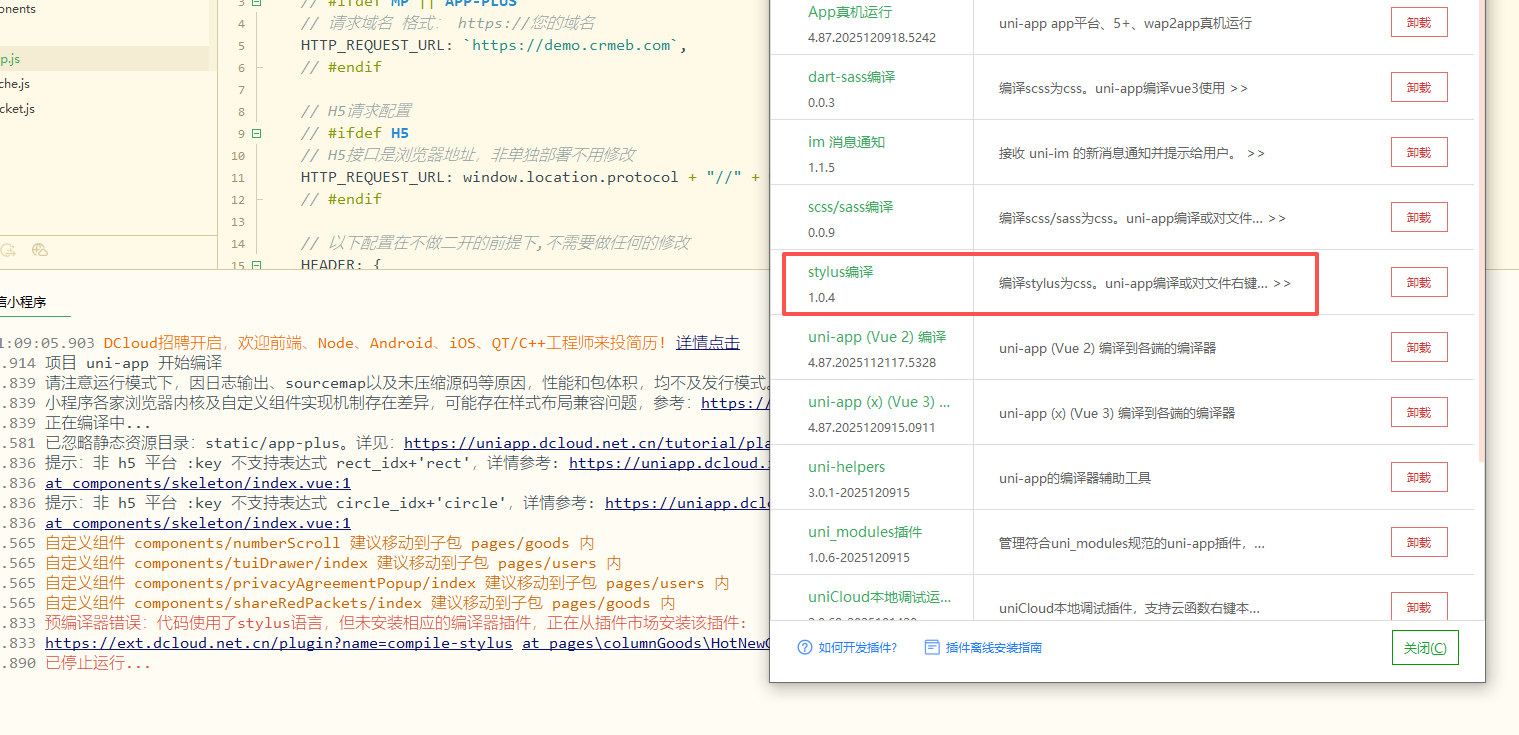Click the cloud globe icon below file tree
Viewport: 1519px width, 735px height.
[x=40, y=250]
